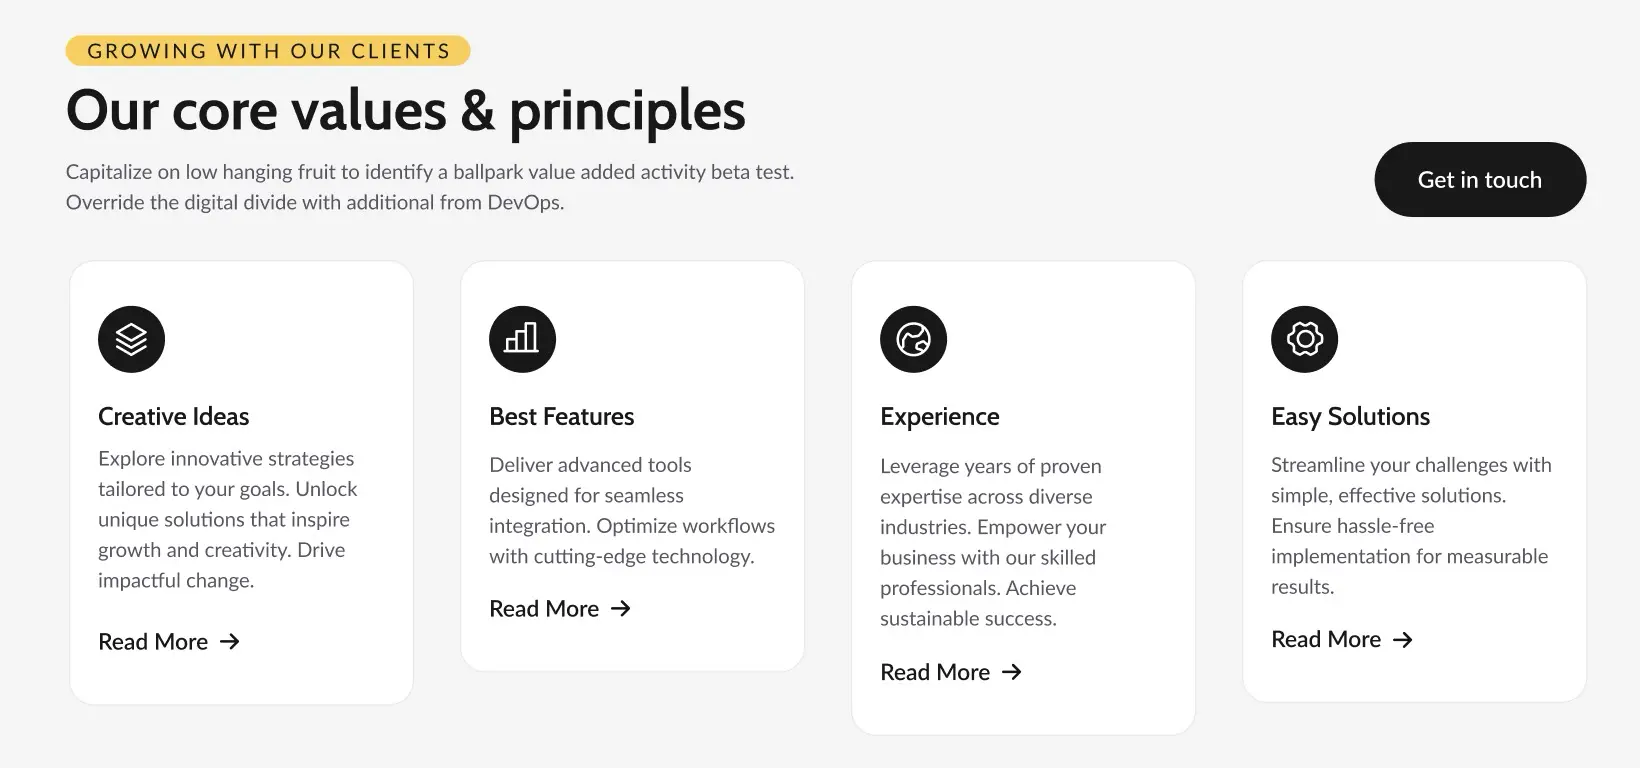The width and height of the screenshot is (1640, 768).
Task: Click the Experience card heading
Action: (x=940, y=416)
